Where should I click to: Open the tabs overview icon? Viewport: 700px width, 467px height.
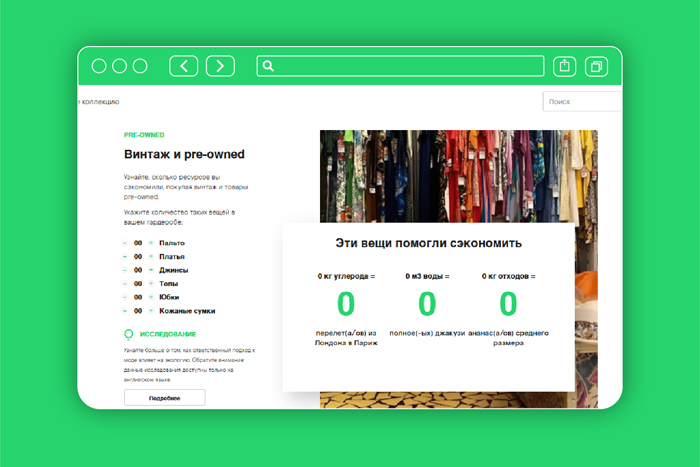click(597, 66)
